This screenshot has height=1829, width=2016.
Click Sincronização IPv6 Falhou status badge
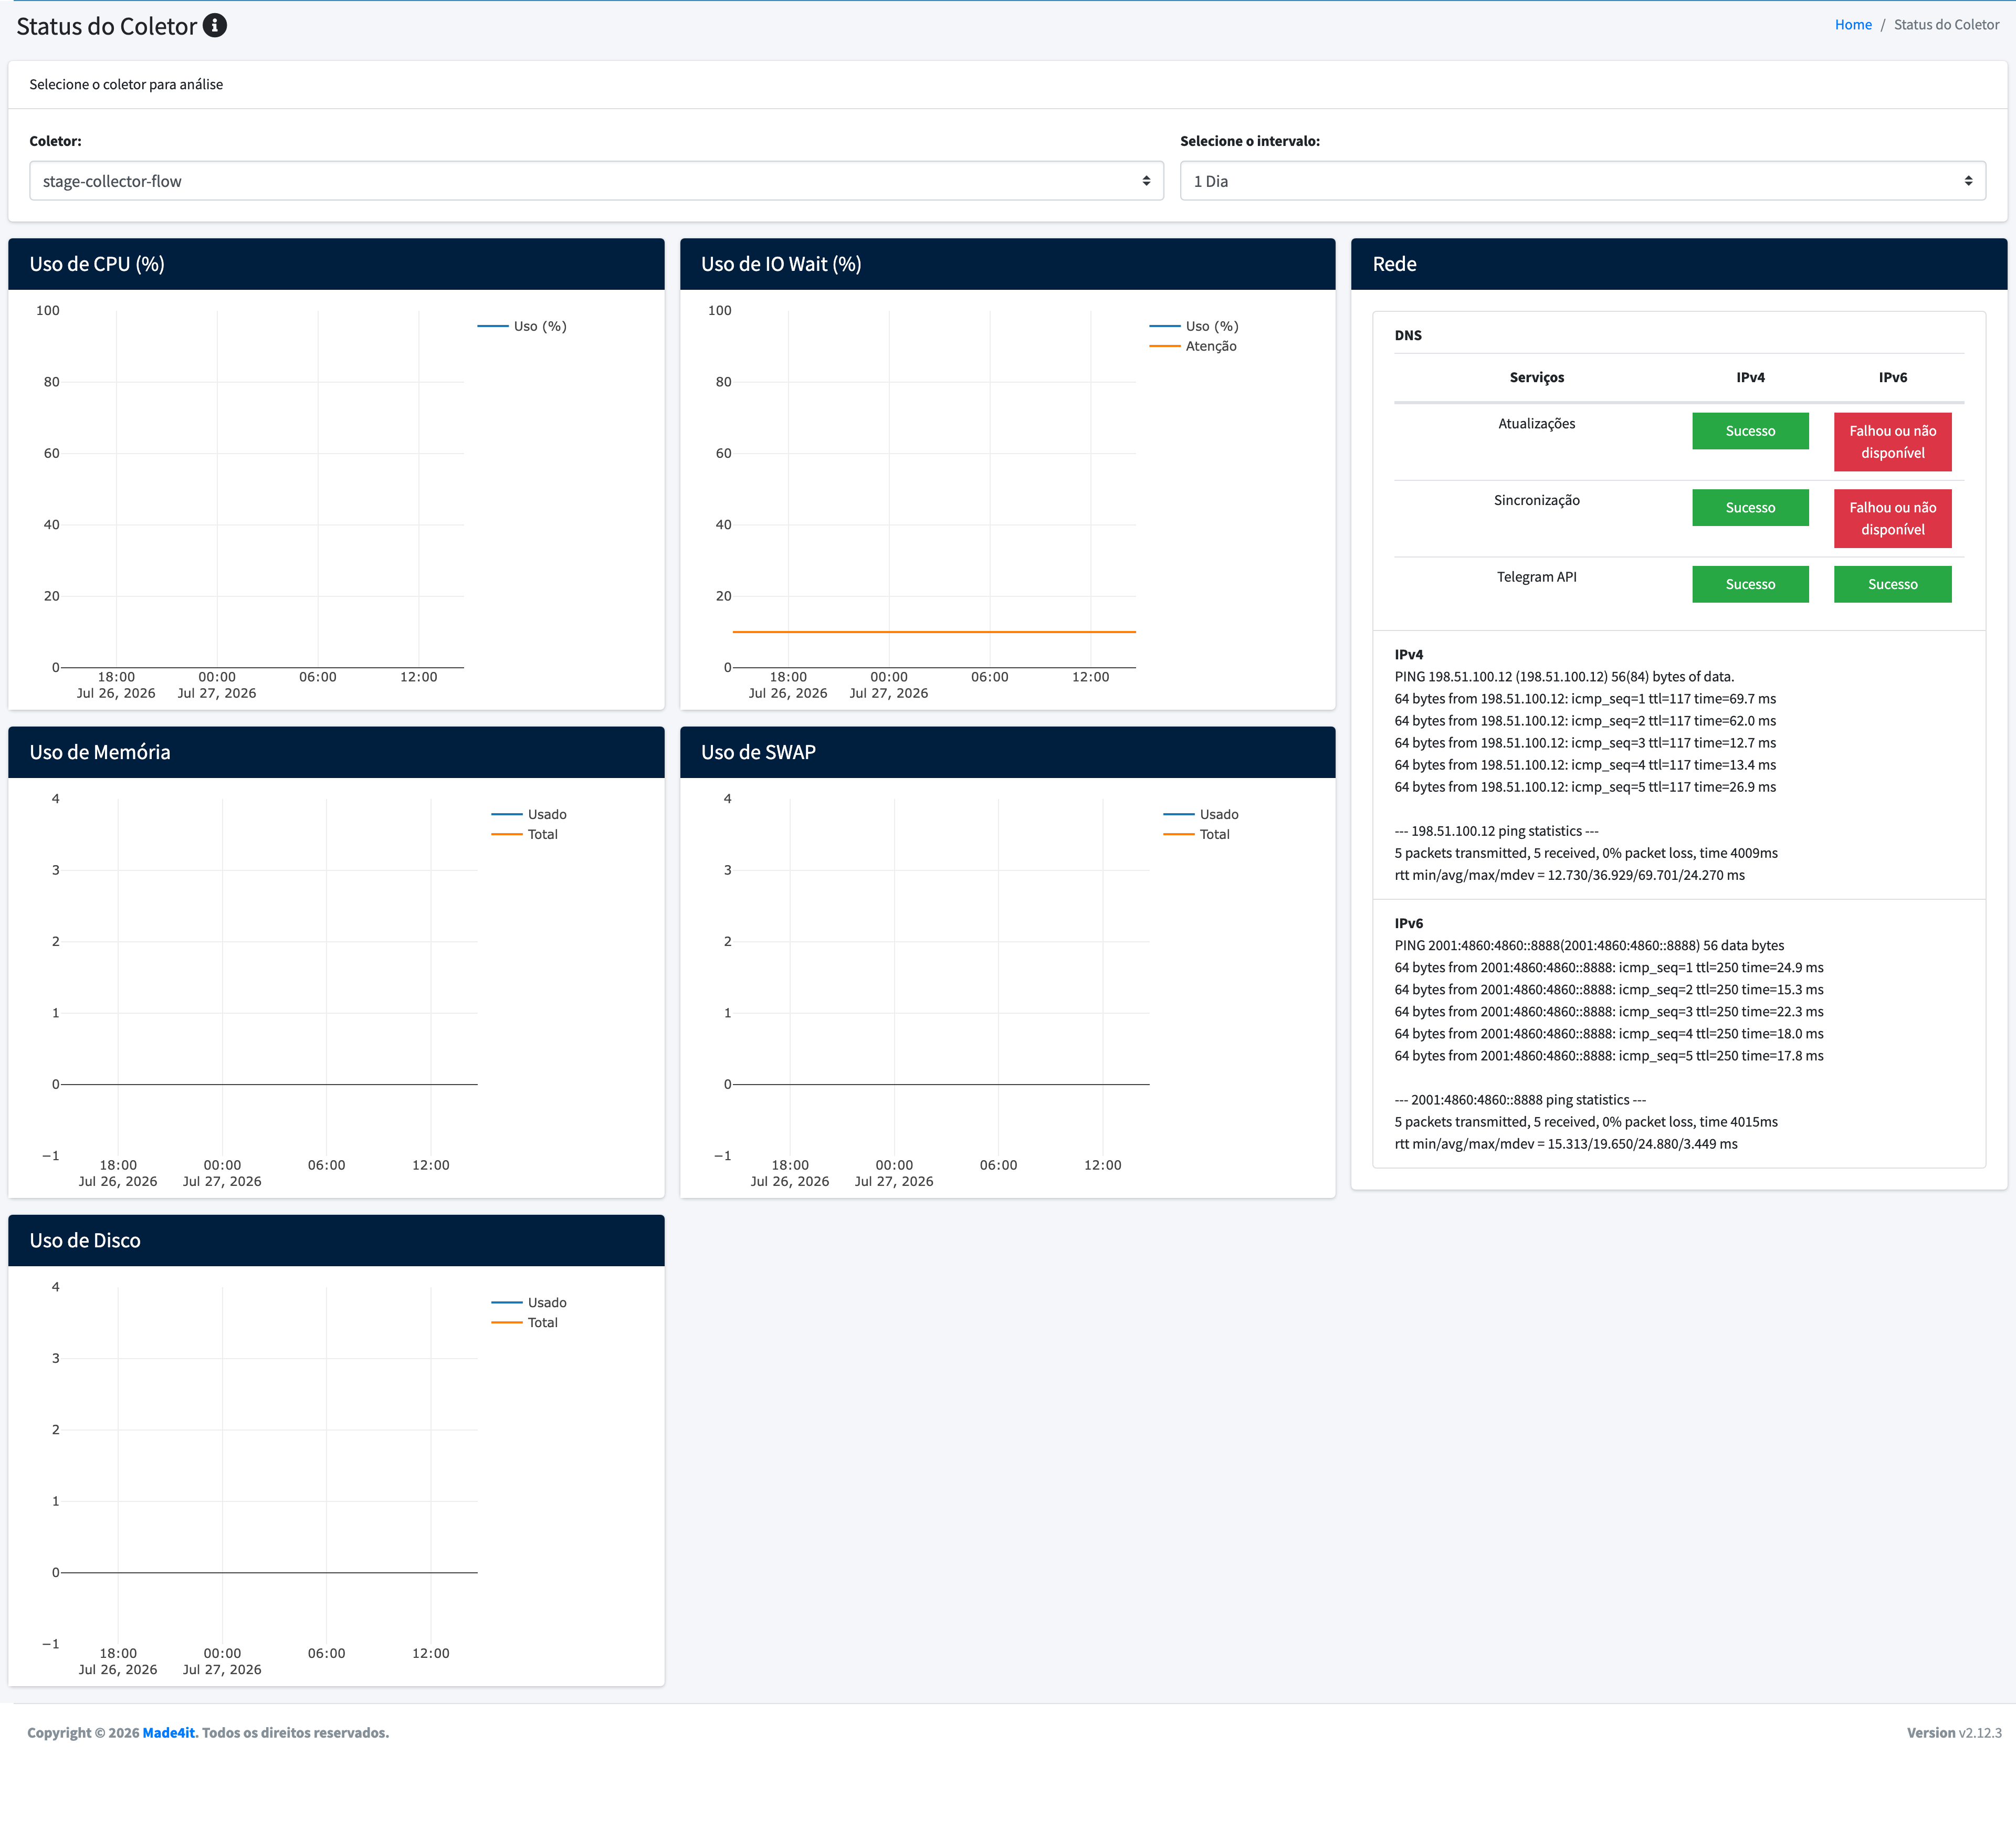click(x=1892, y=518)
